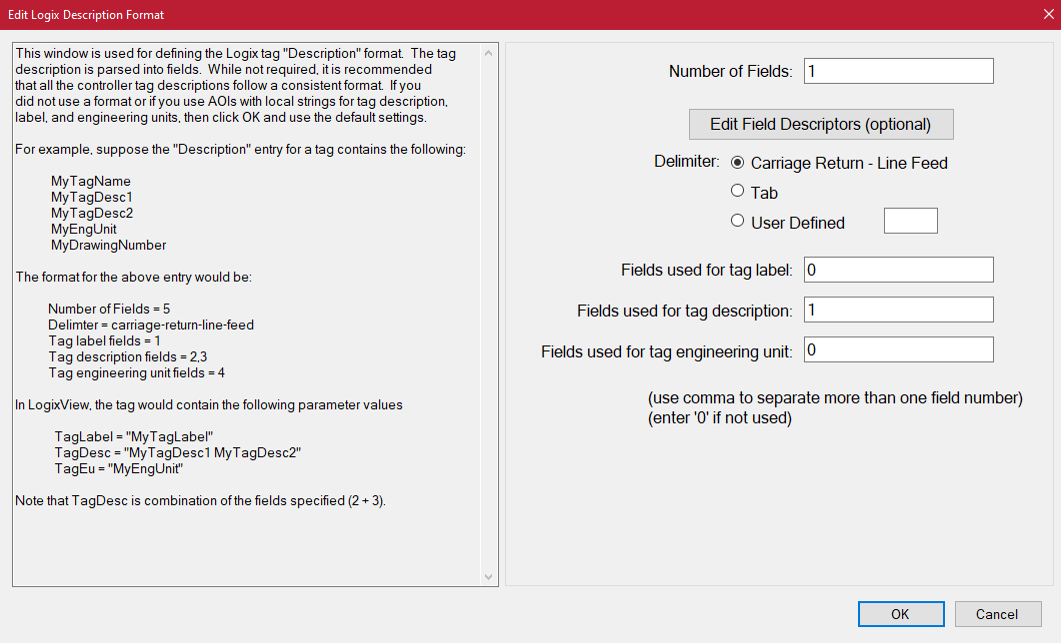Click the "MyDrawingNumber" example line
The width and height of the screenshot is (1061, 643).
108,245
